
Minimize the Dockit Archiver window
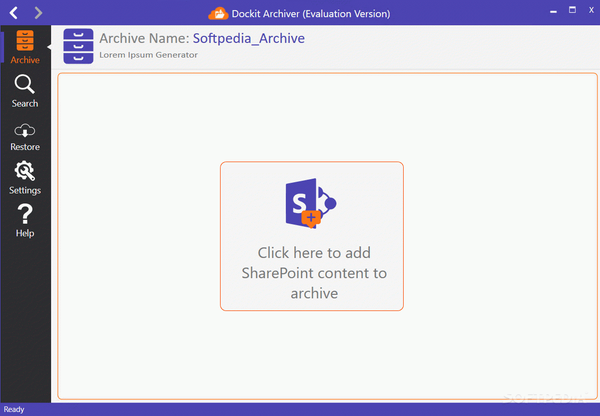click(553, 11)
